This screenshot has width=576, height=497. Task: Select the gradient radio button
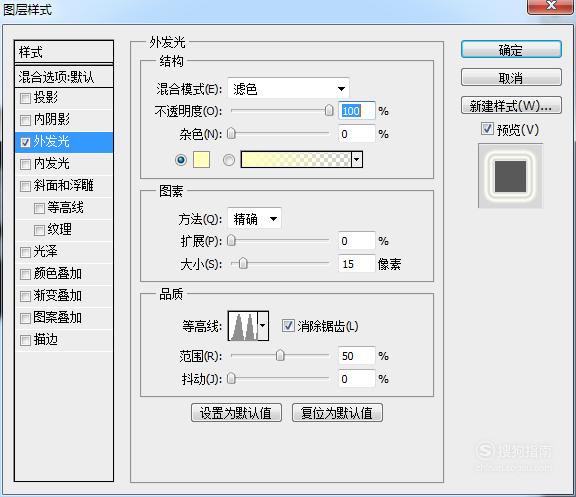(x=229, y=160)
